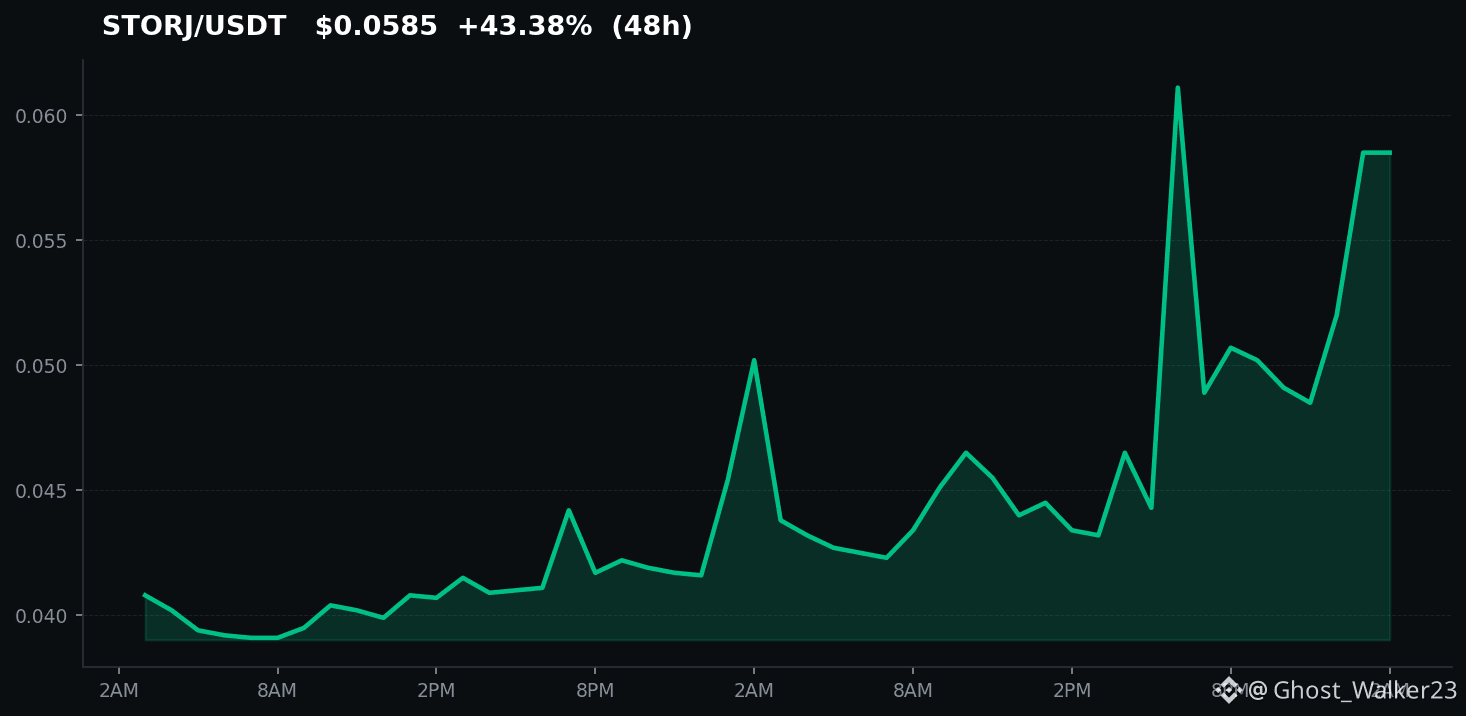Click the (48h) timeframe label
This screenshot has width=1466, height=716.
click(x=652, y=27)
